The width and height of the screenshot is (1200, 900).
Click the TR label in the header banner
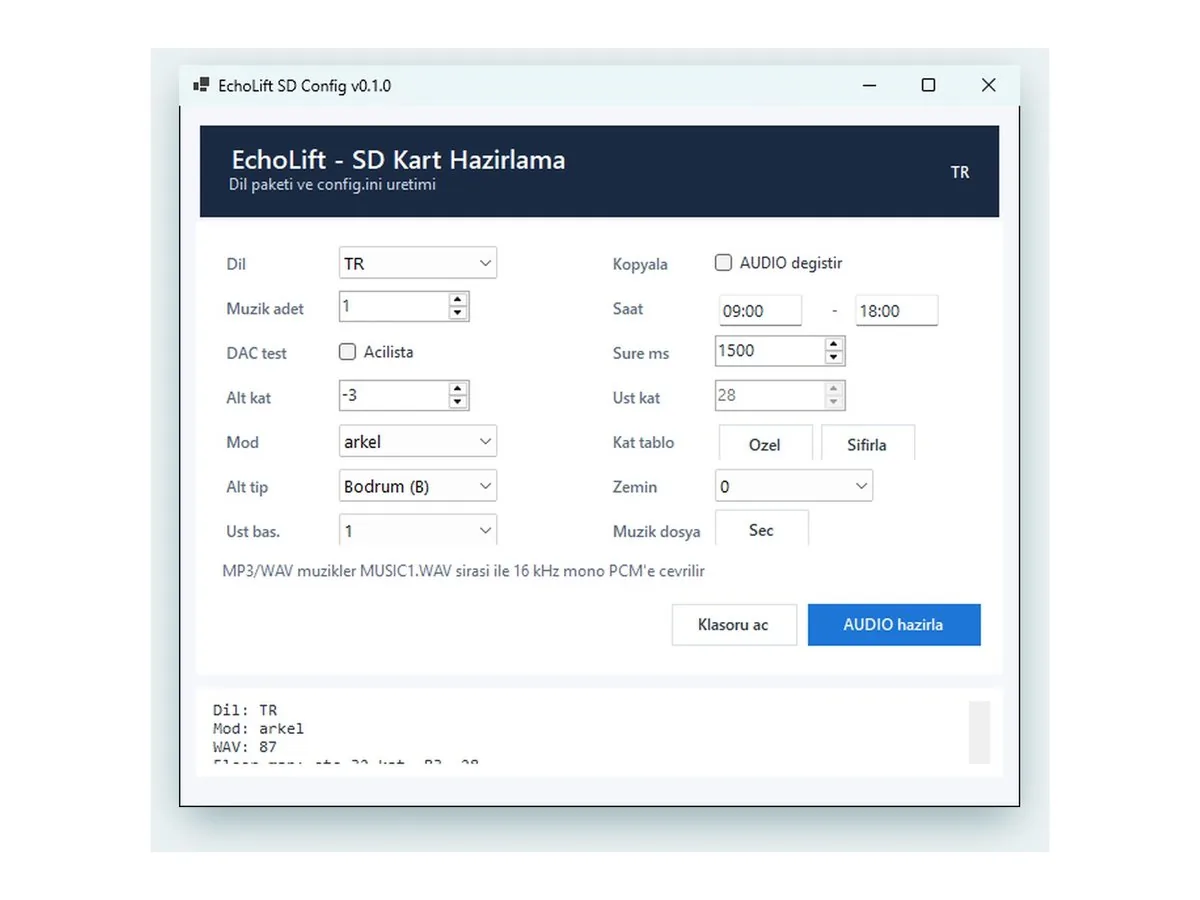point(960,172)
